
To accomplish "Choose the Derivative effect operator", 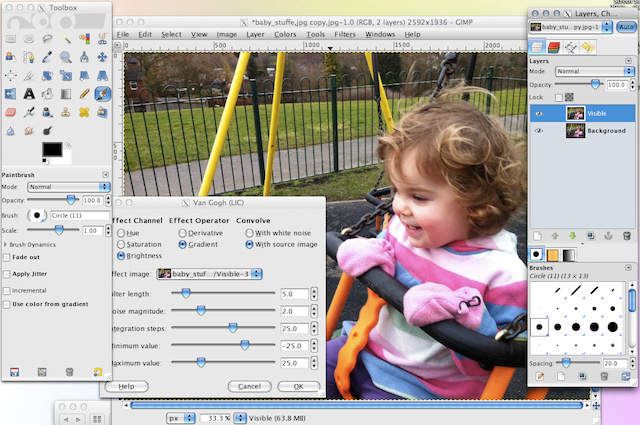I will (182, 232).
